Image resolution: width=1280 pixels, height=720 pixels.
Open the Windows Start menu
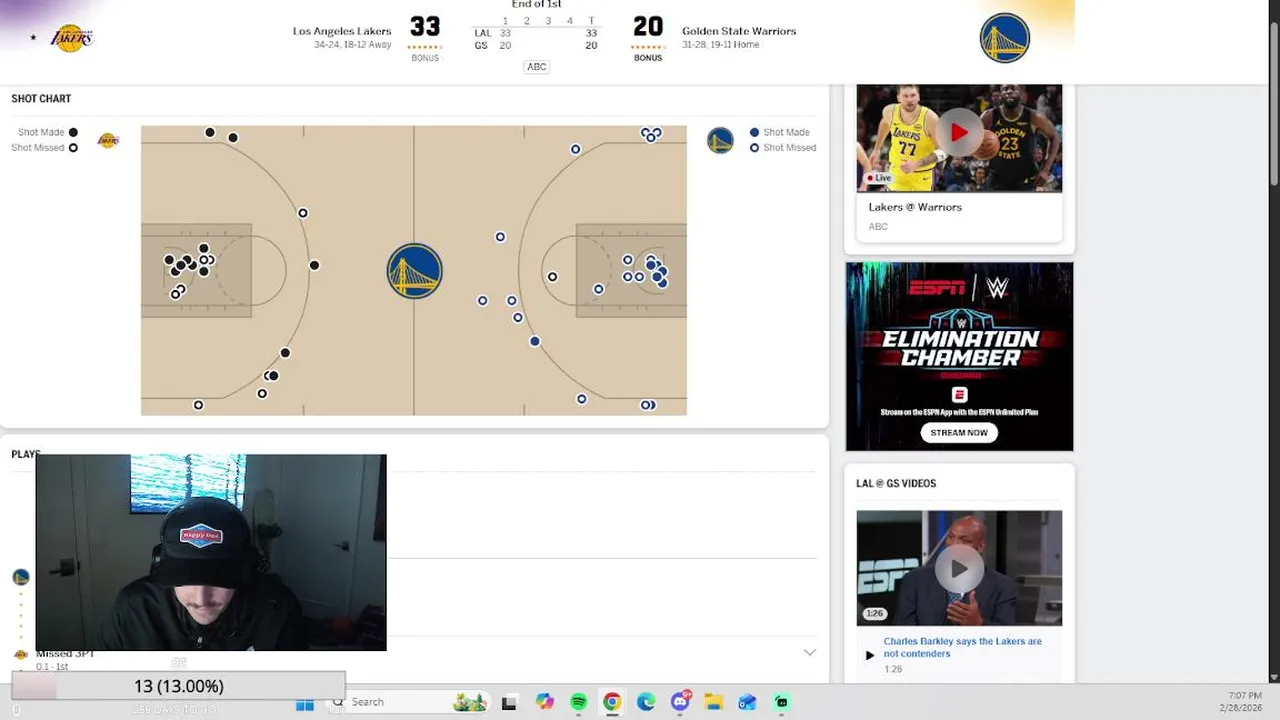click(305, 703)
